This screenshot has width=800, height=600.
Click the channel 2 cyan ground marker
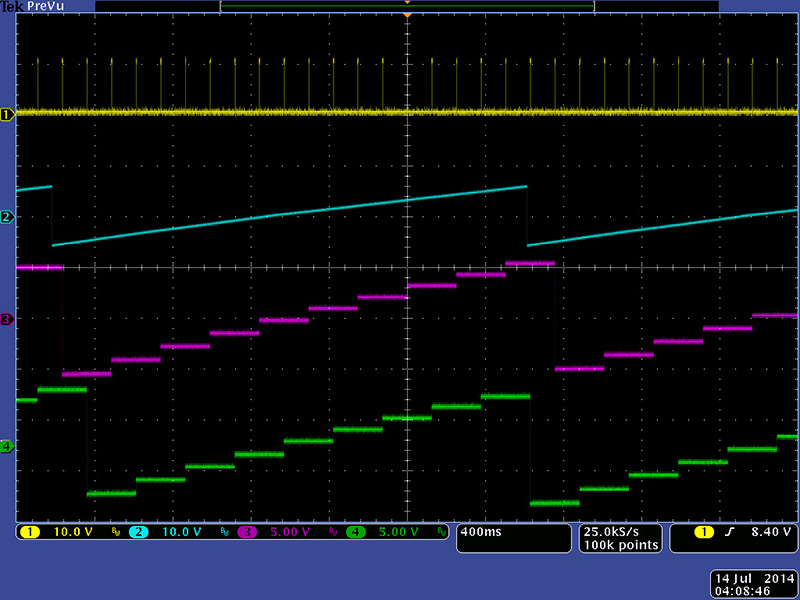coord(7,217)
